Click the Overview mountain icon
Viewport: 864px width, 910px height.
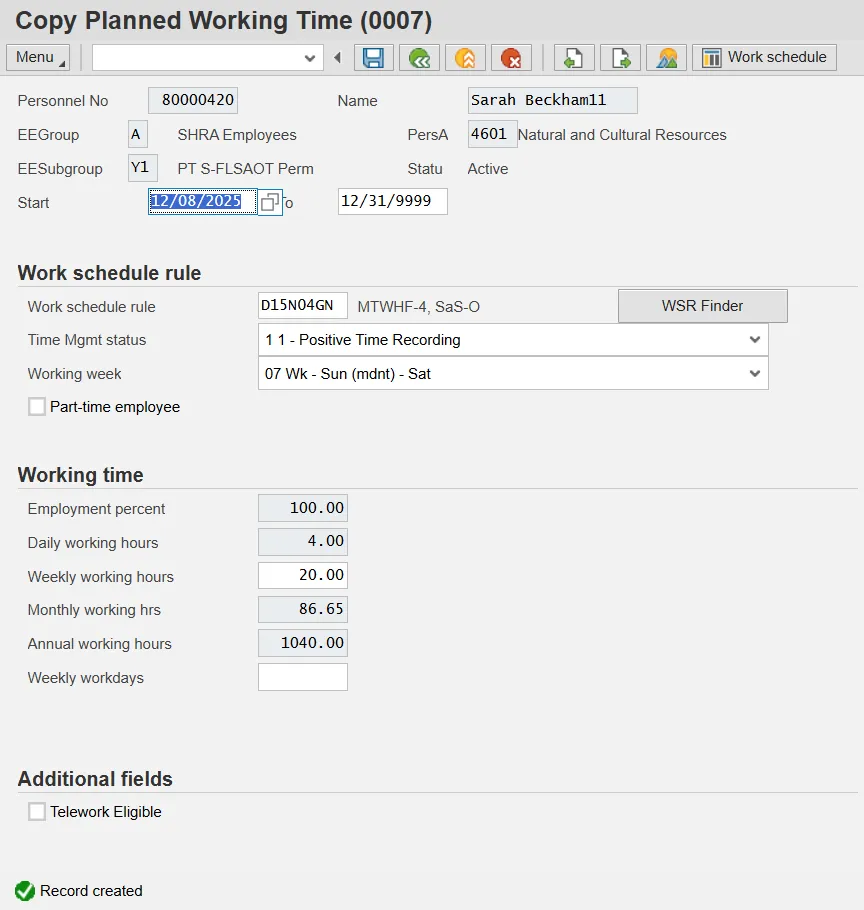667,57
